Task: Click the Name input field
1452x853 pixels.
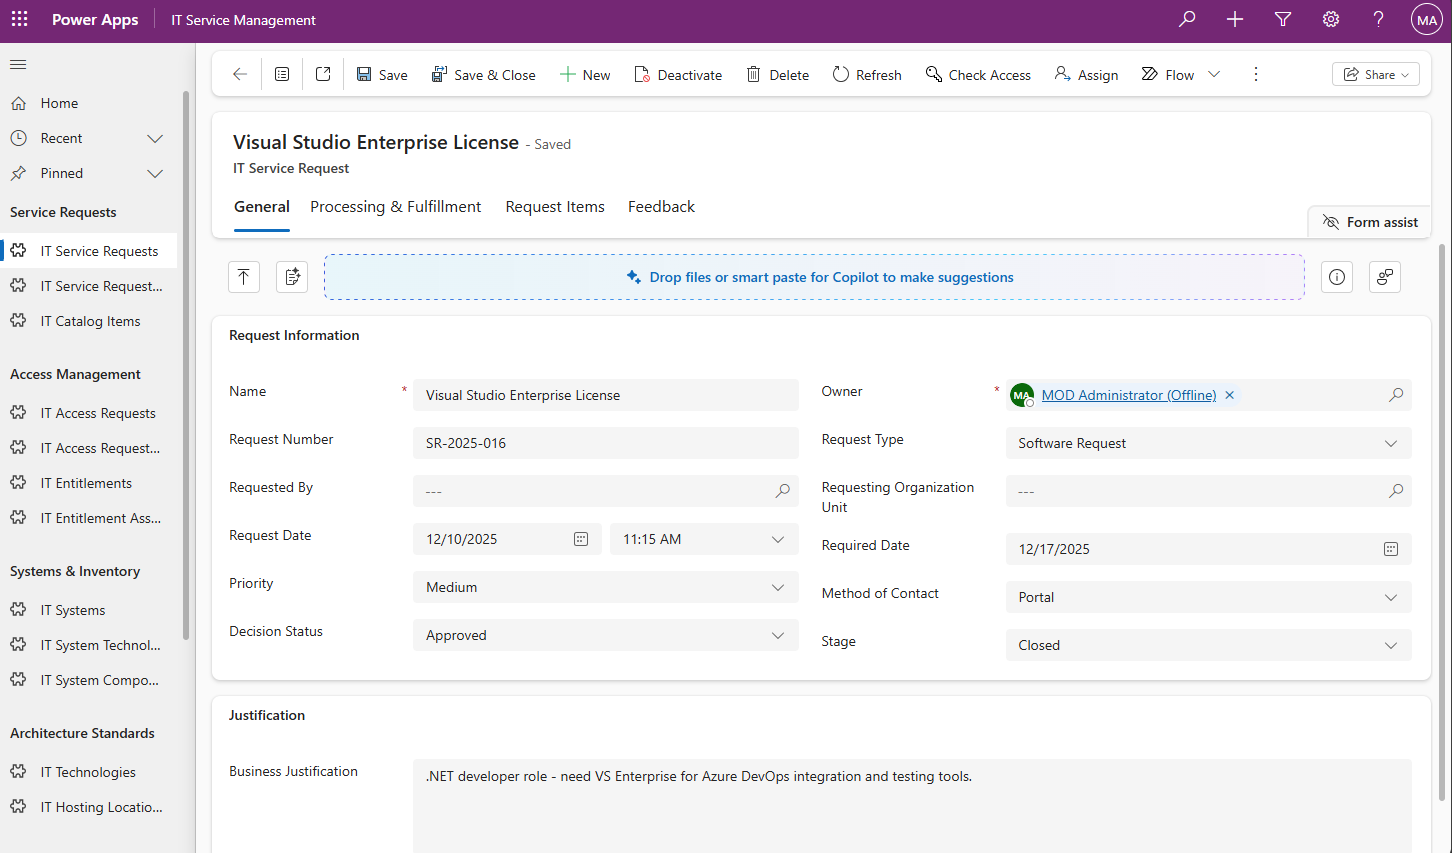Action: point(606,395)
